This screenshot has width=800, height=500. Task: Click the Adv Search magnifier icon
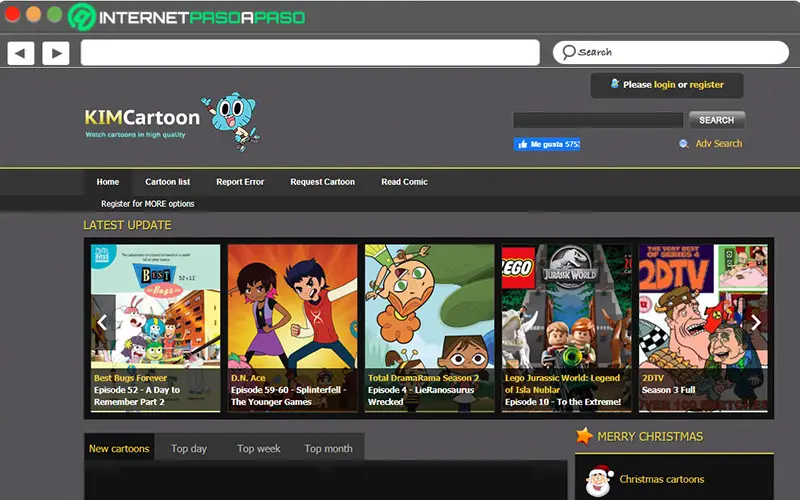tap(684, 144)
